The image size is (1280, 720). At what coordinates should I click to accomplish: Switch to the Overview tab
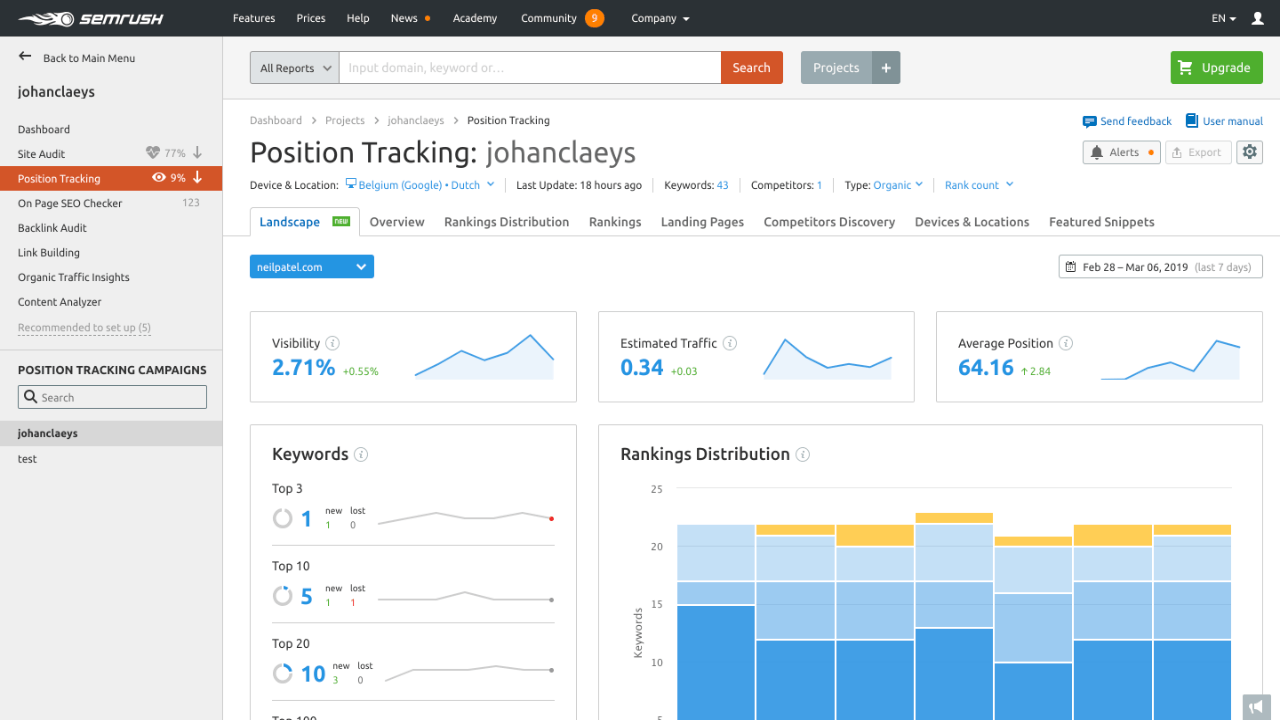point(397,222)
